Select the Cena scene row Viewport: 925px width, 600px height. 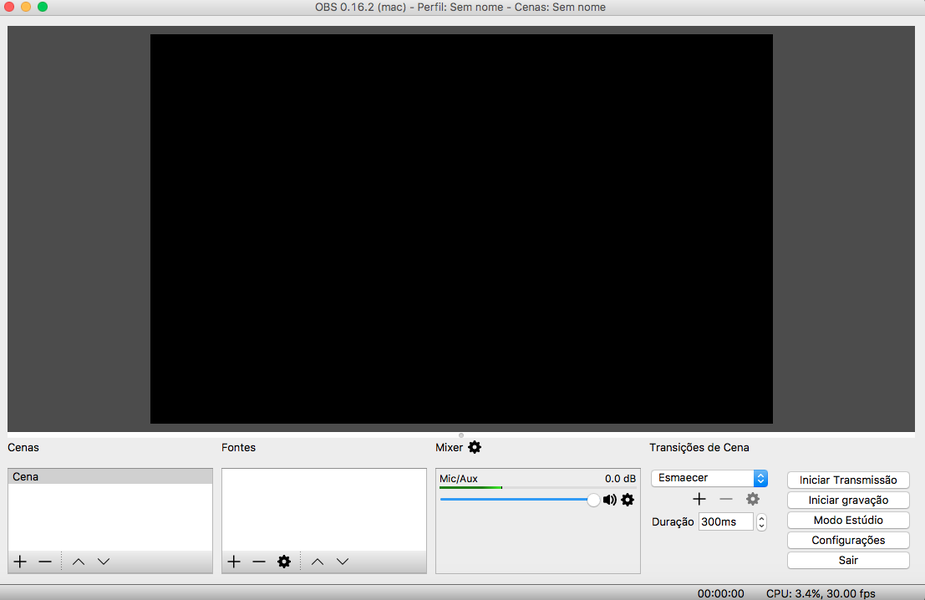click(x=110, y=477)
